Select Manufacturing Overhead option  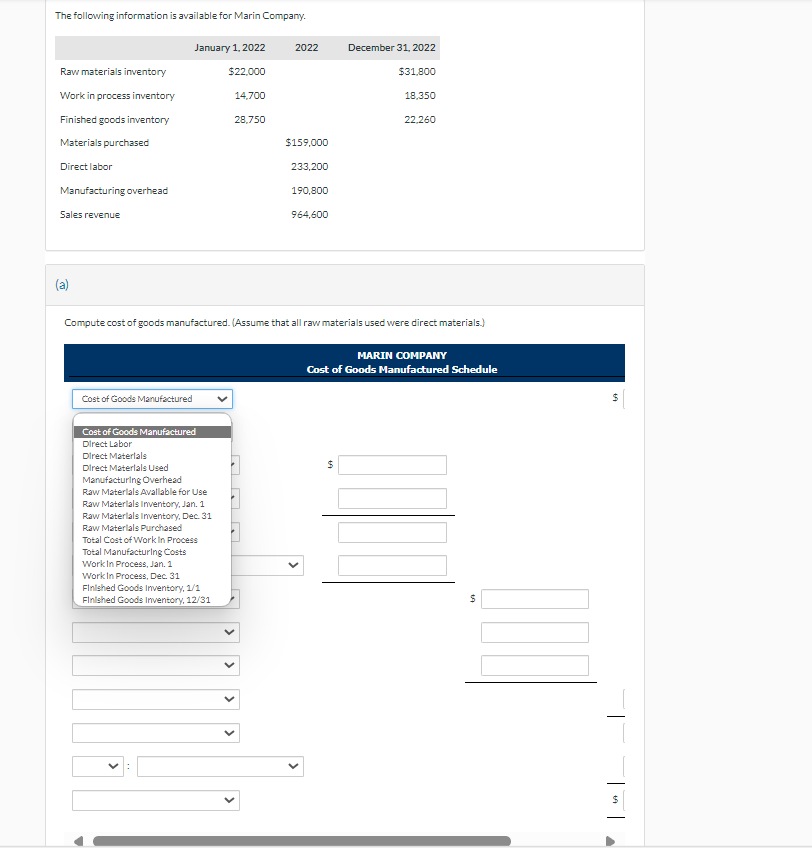coord(153,479)
